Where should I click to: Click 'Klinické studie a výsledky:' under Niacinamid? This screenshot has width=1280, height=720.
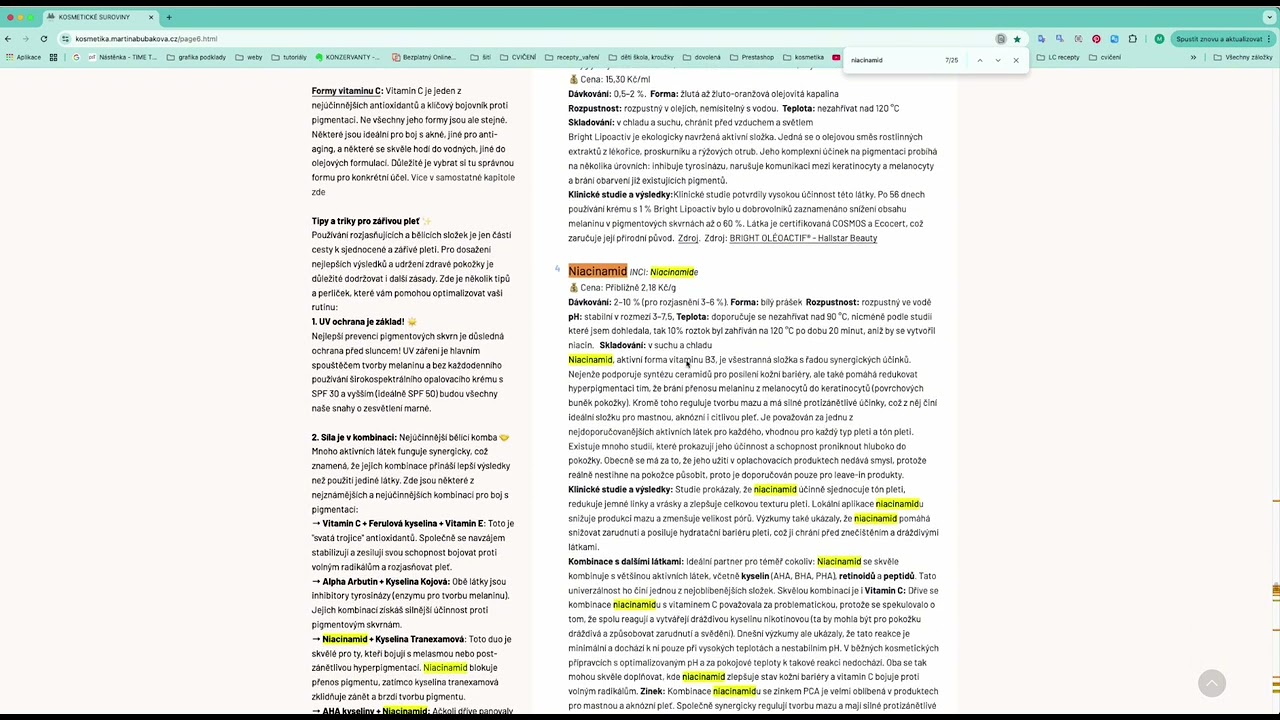(620, 490)
